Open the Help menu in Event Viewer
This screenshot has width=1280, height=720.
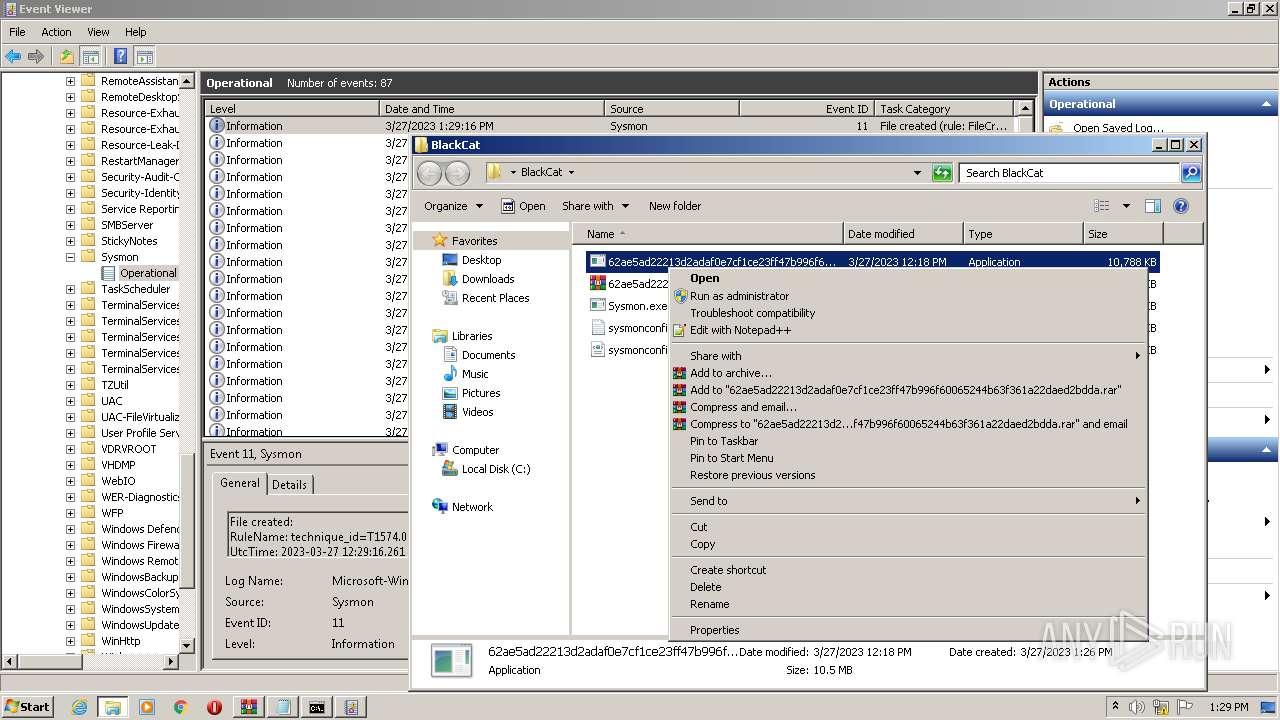click(135, 32)
